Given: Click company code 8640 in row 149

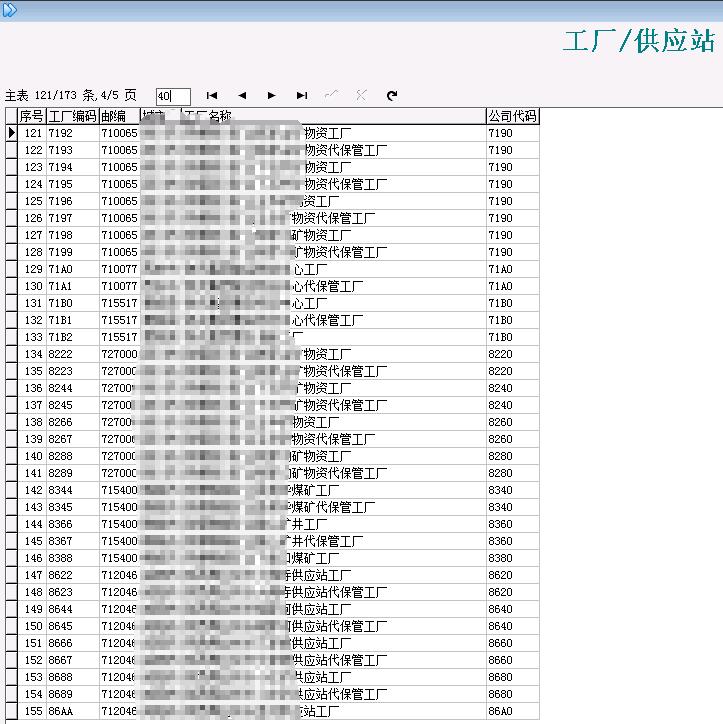Looking at the screenshot, I should coord(500,609).
